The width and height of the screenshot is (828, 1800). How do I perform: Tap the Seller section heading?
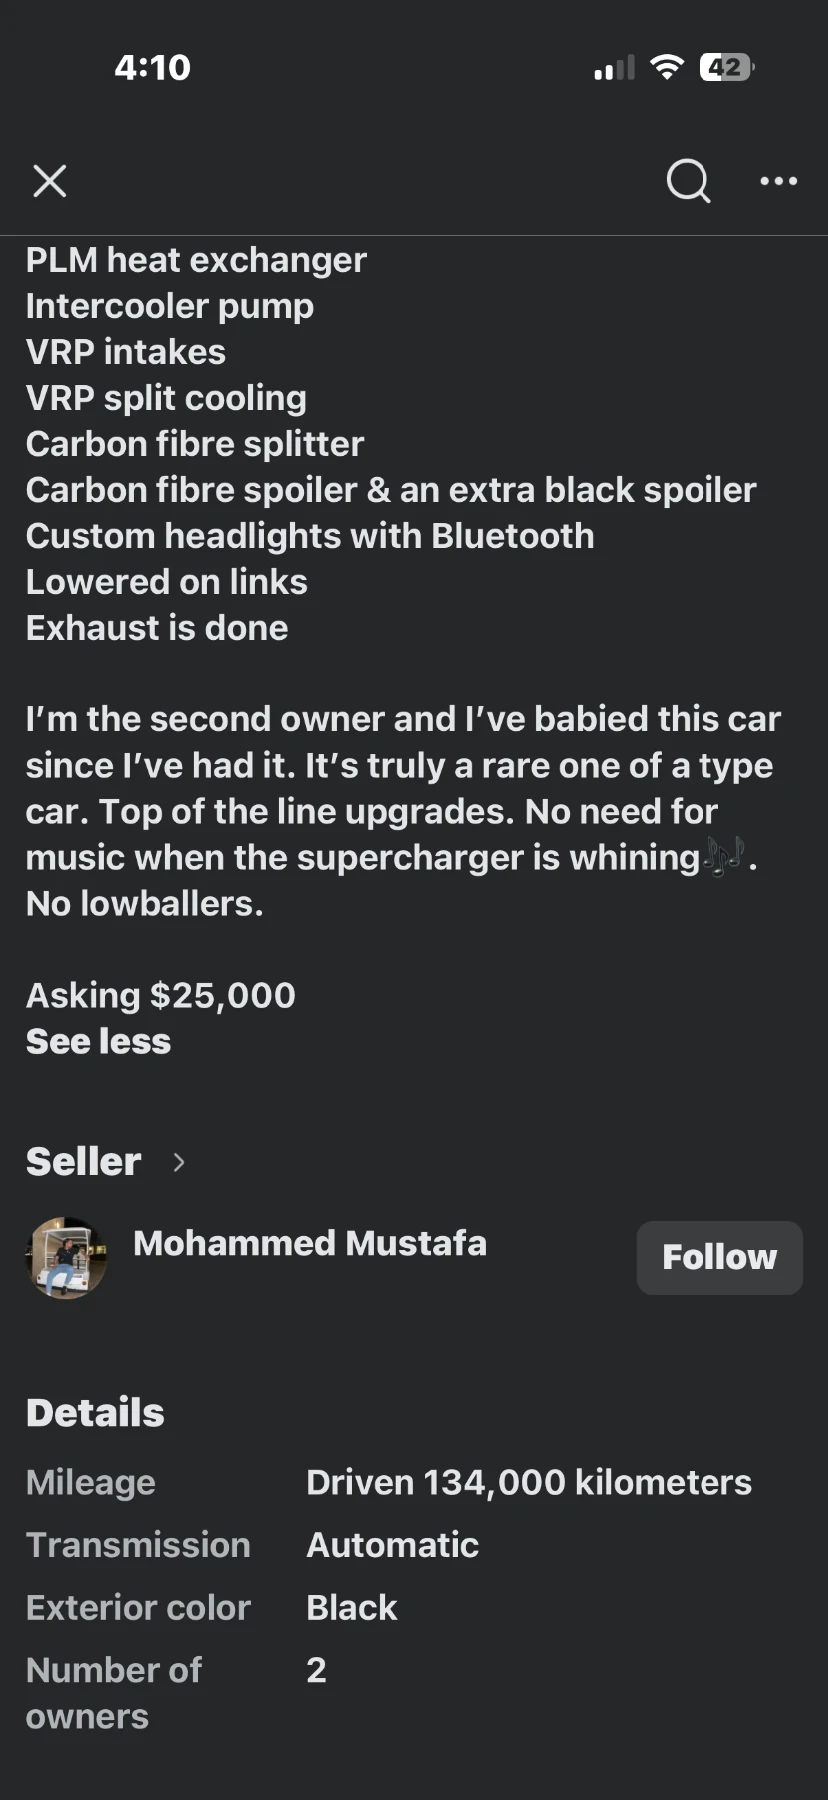click(84, 1162)
